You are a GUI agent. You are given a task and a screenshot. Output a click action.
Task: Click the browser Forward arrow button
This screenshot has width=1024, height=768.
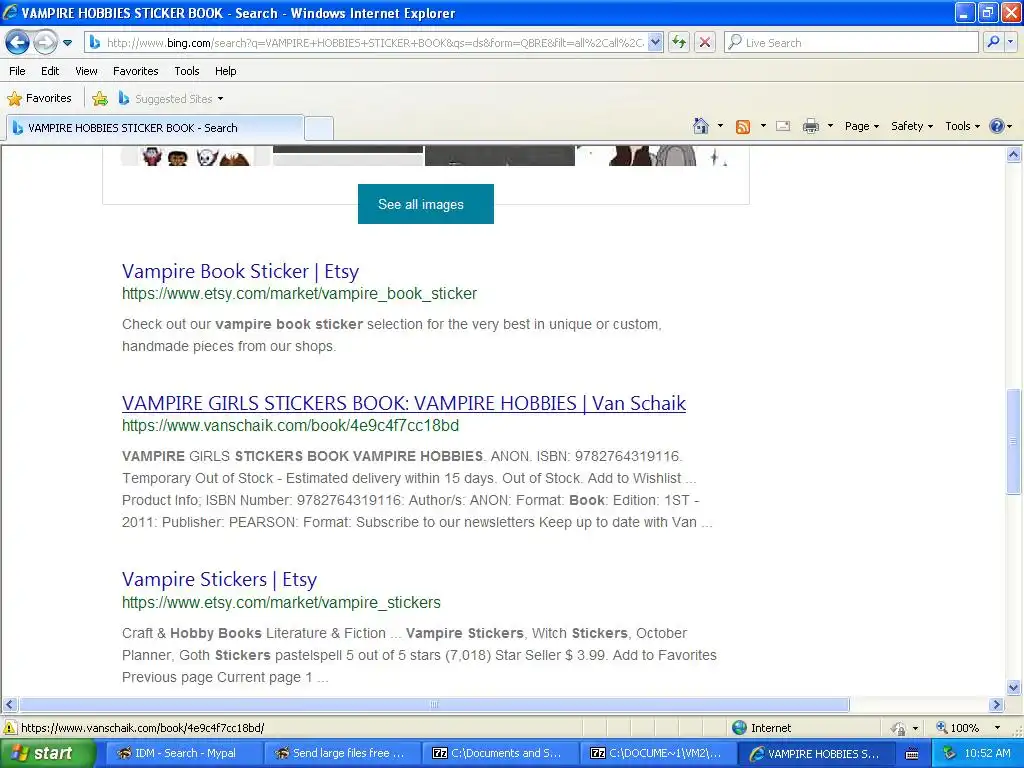(x=45, y=43)
